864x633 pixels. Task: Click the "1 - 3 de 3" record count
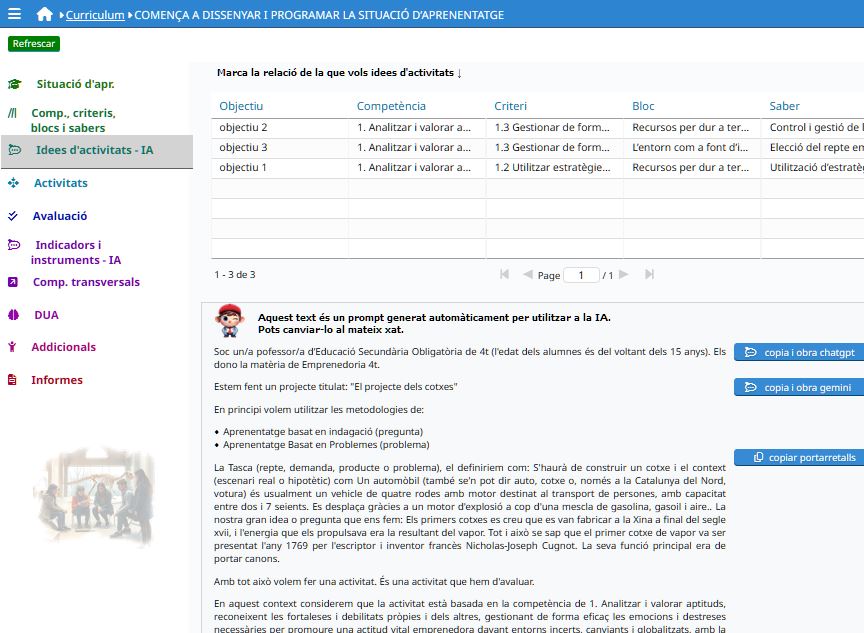tap(235, 274)
